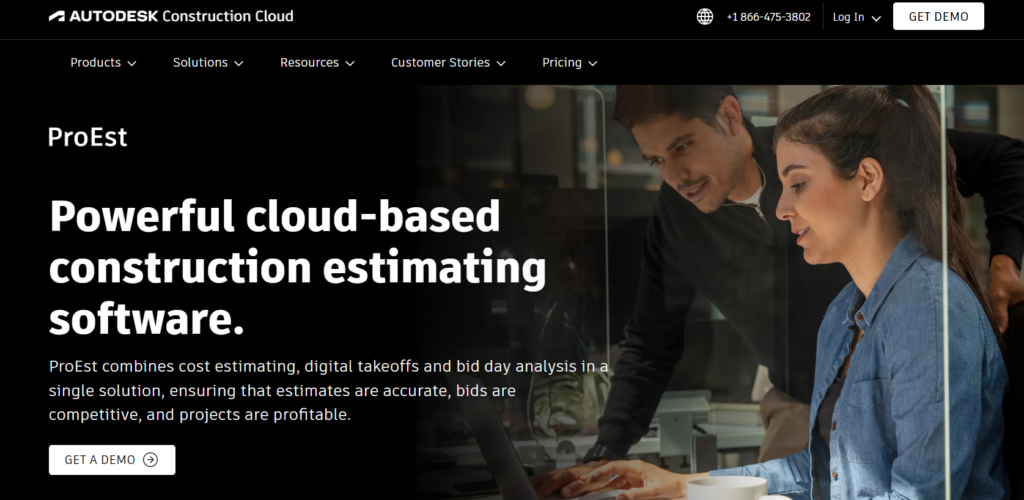Expand the Products chevron arrow
The height and width of the screenshot is (500, 1024).
[131, 63]
